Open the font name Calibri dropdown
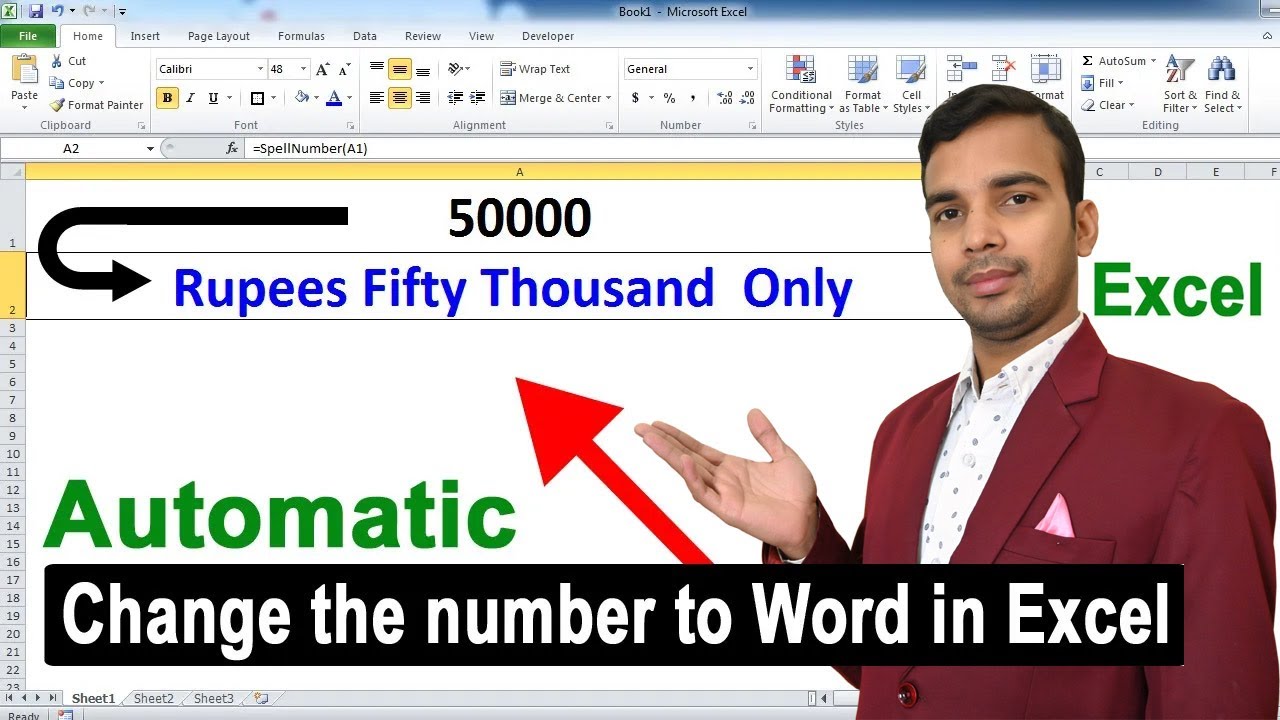The width and height of the screenshot is (1280, 720). pos(260,69)
